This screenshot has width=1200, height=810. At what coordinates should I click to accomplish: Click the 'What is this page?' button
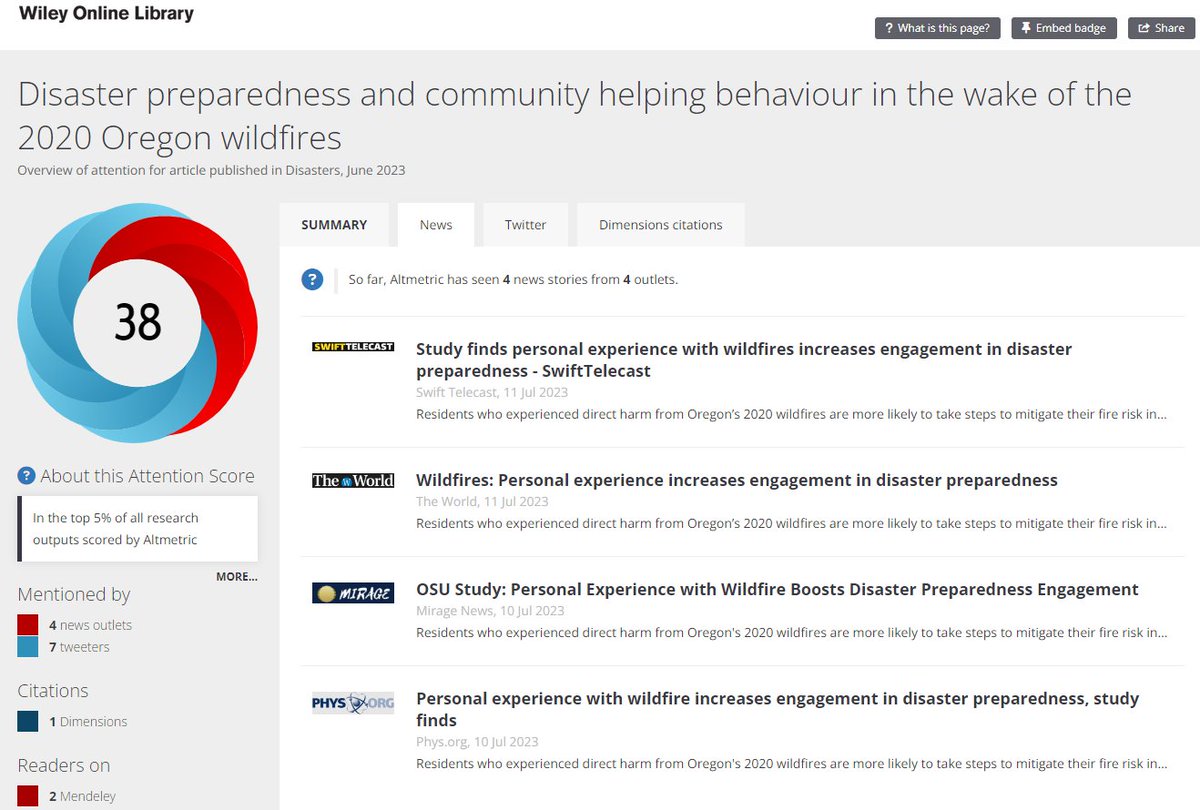pos(938,28)
